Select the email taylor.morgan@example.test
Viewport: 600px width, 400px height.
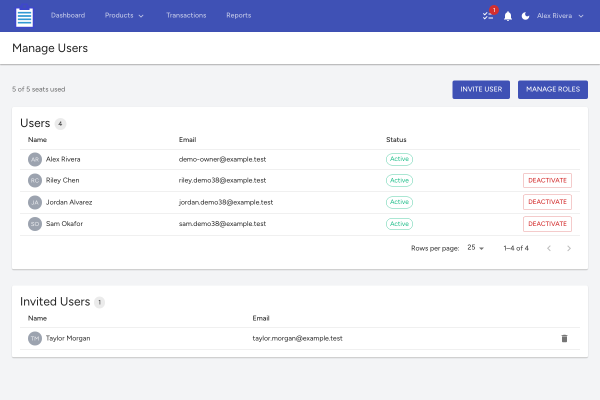(x=297, y=338)
